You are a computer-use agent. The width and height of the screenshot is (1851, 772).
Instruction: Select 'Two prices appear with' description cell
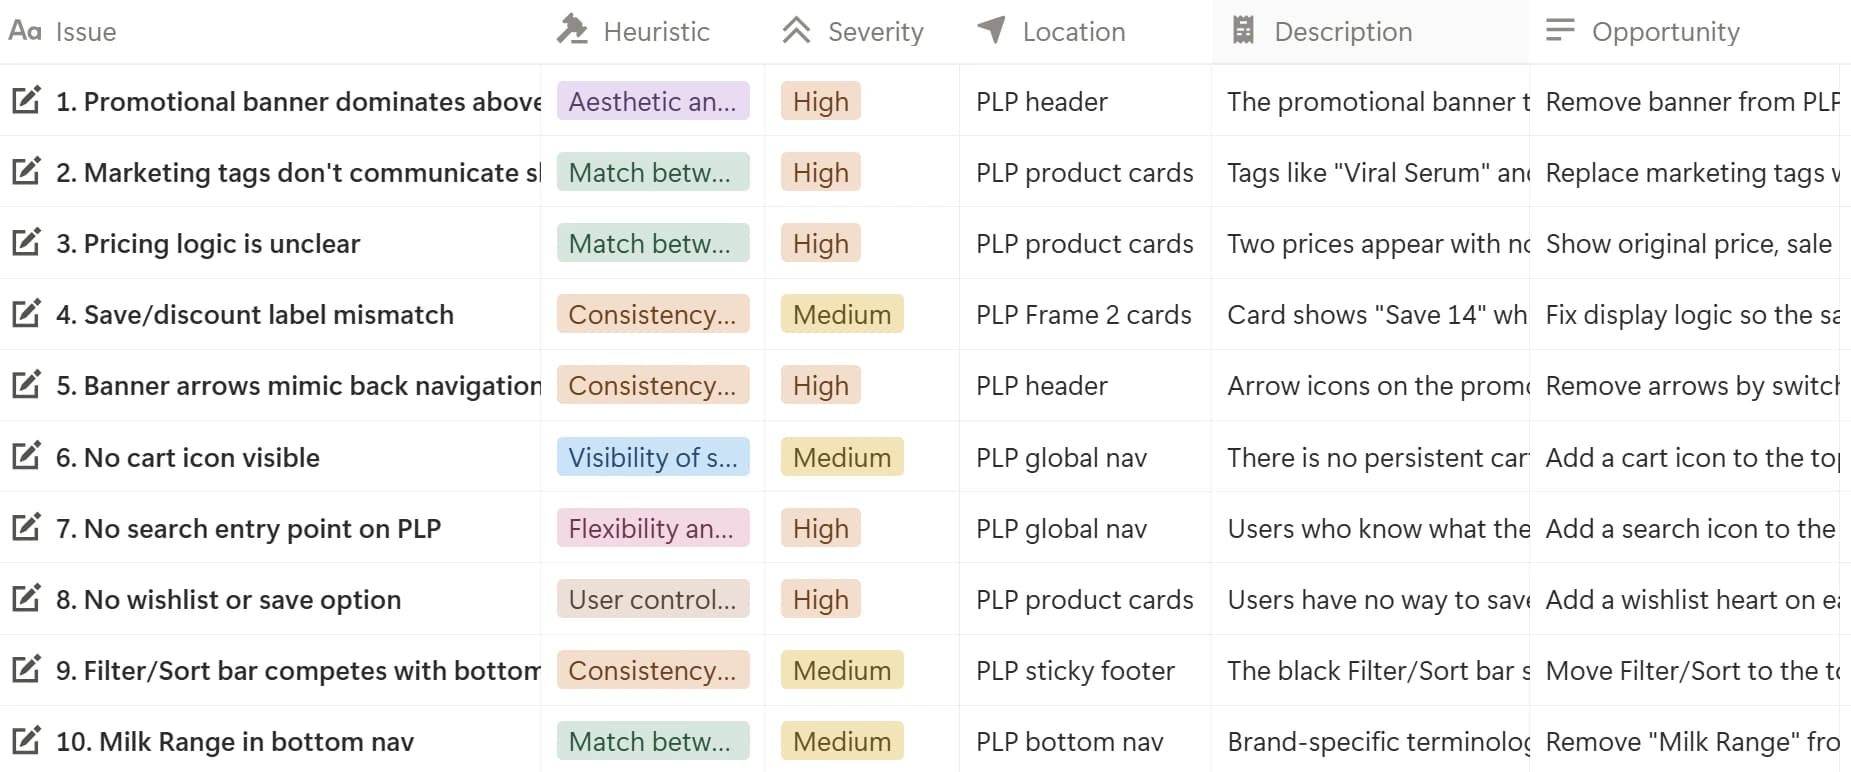pos(1370,243)
